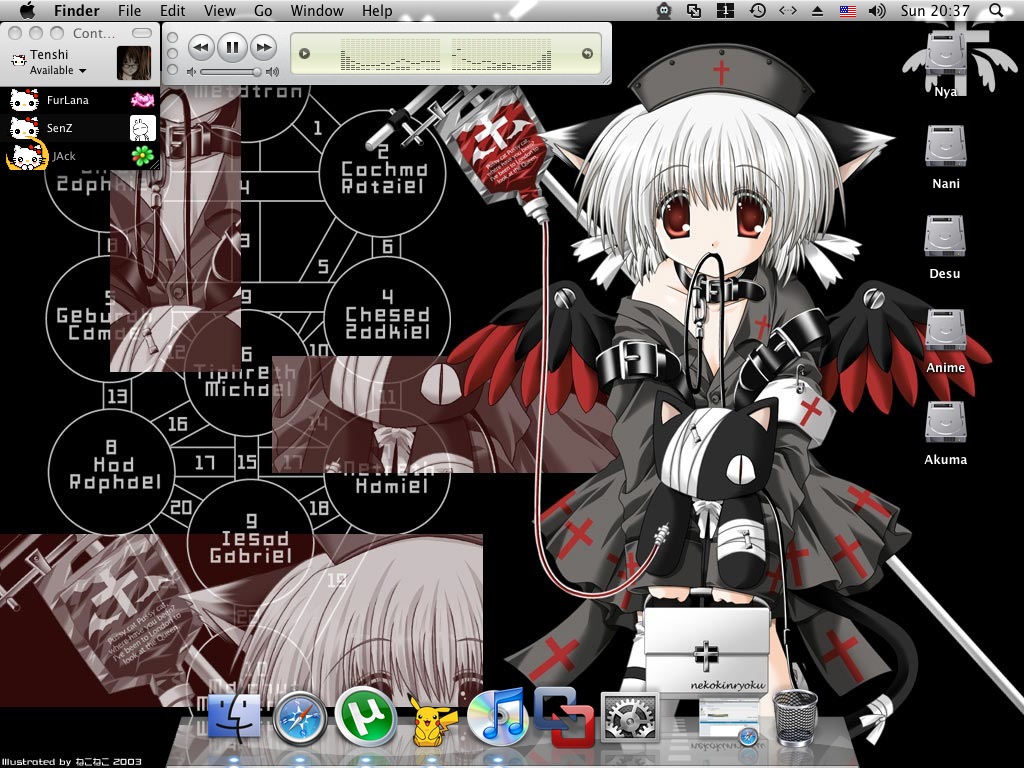Open the Help menu
The width and height of the screenshot is (1024, 768).
pos(377,10)
